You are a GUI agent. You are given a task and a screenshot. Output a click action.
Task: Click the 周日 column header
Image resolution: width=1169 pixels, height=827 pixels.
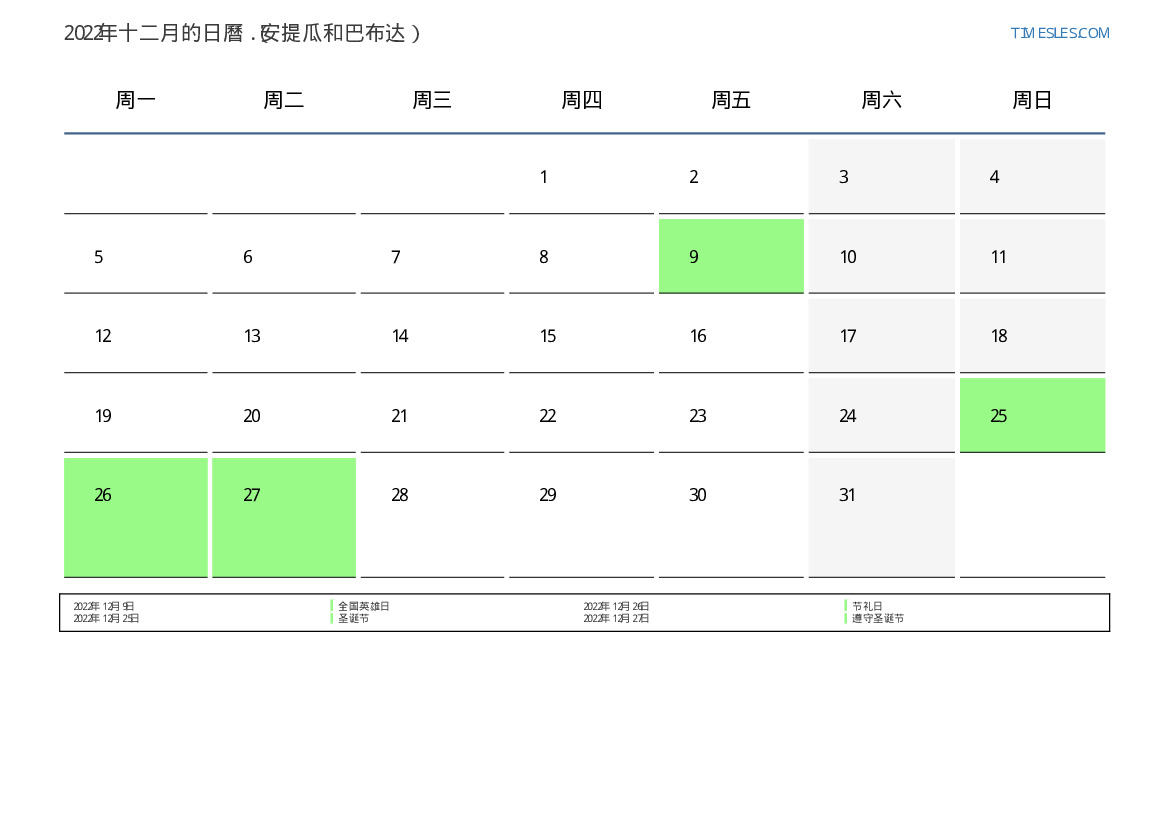click(x=1032, y=100)
